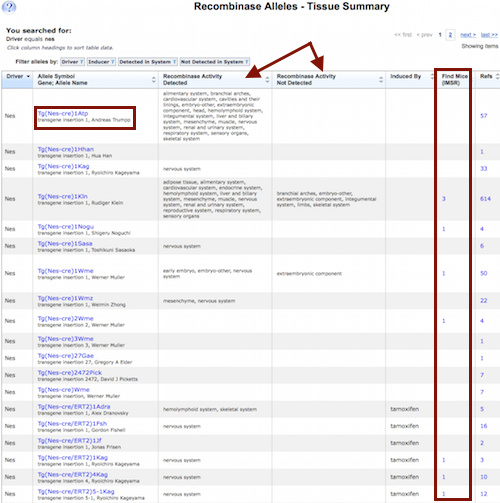Jump to the last results page

489,35
